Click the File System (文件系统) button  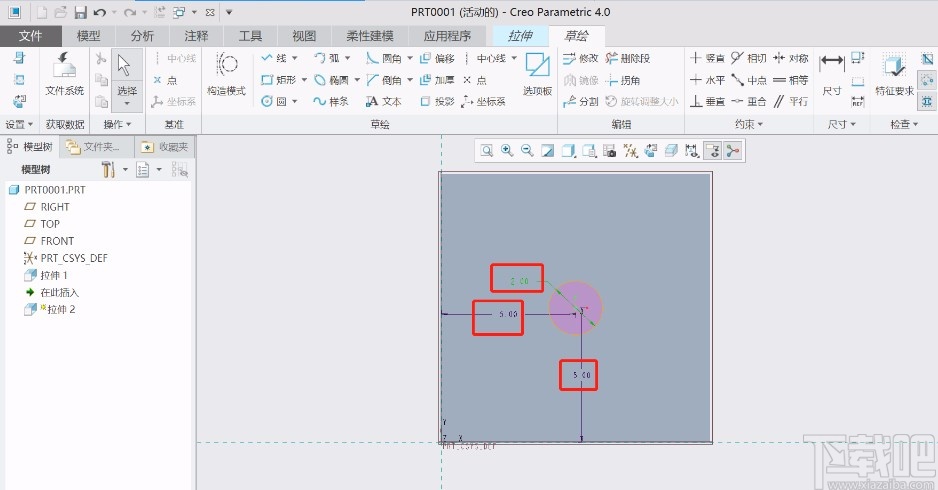pyautogui.click(x=65, y=74)
